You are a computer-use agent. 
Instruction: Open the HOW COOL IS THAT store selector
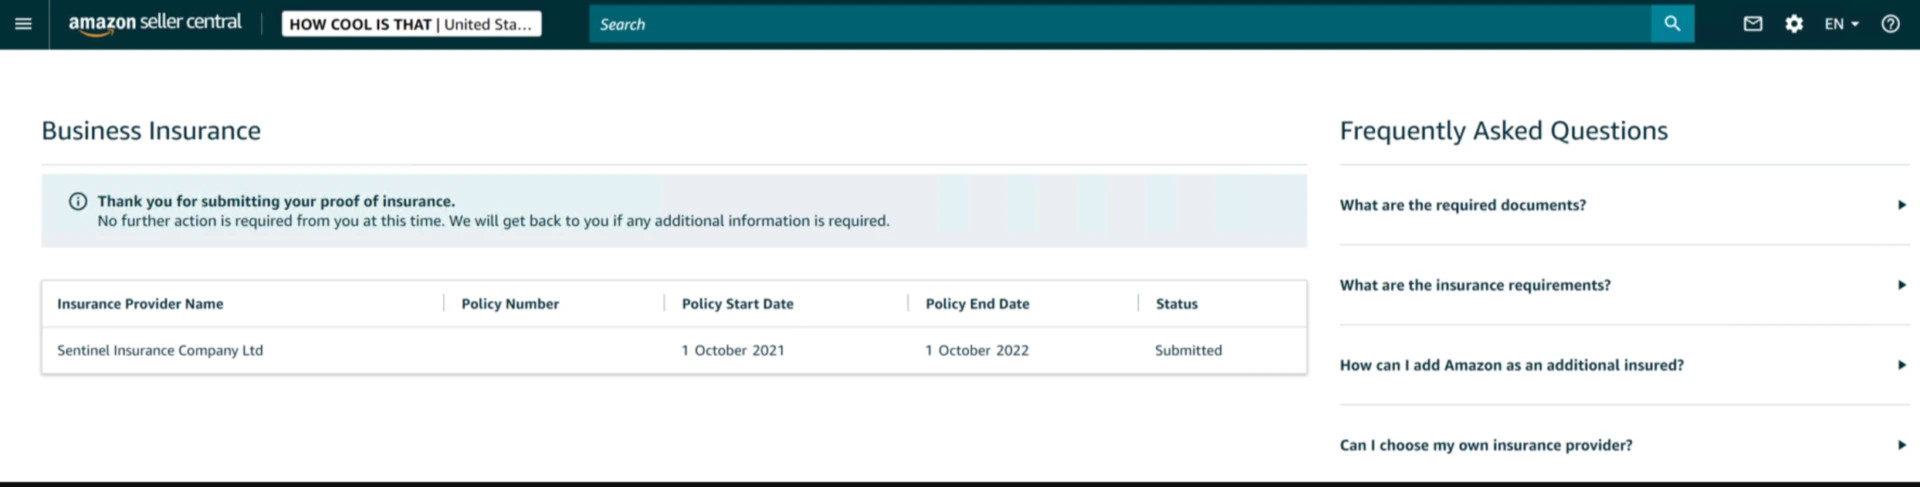point(411,24)
